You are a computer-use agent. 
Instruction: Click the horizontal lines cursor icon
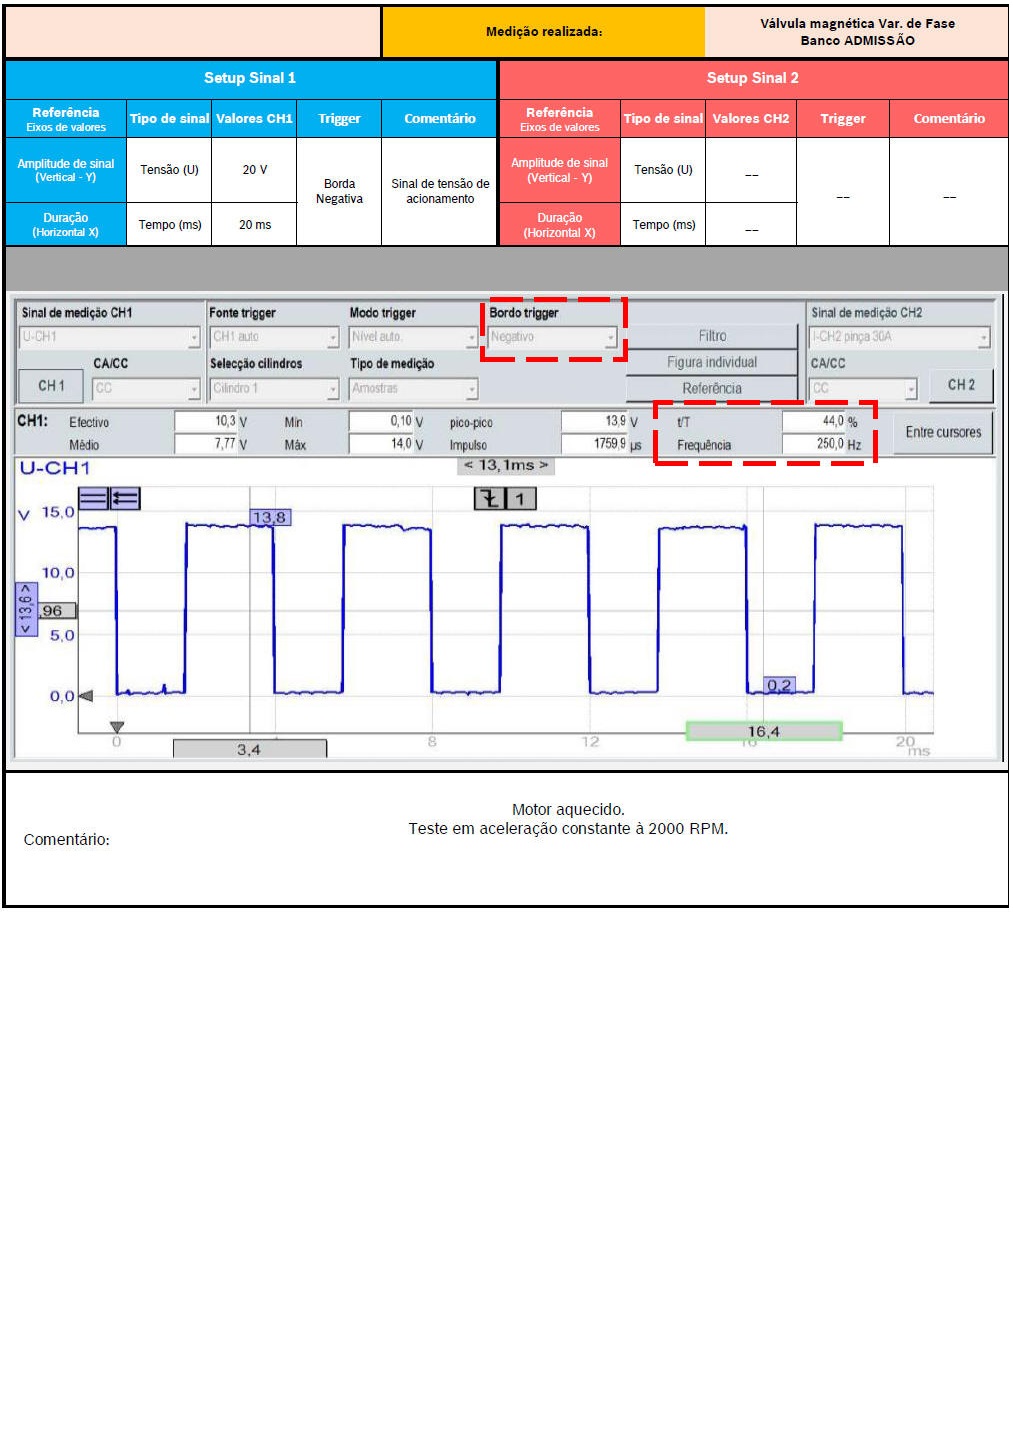click(93, 497)
